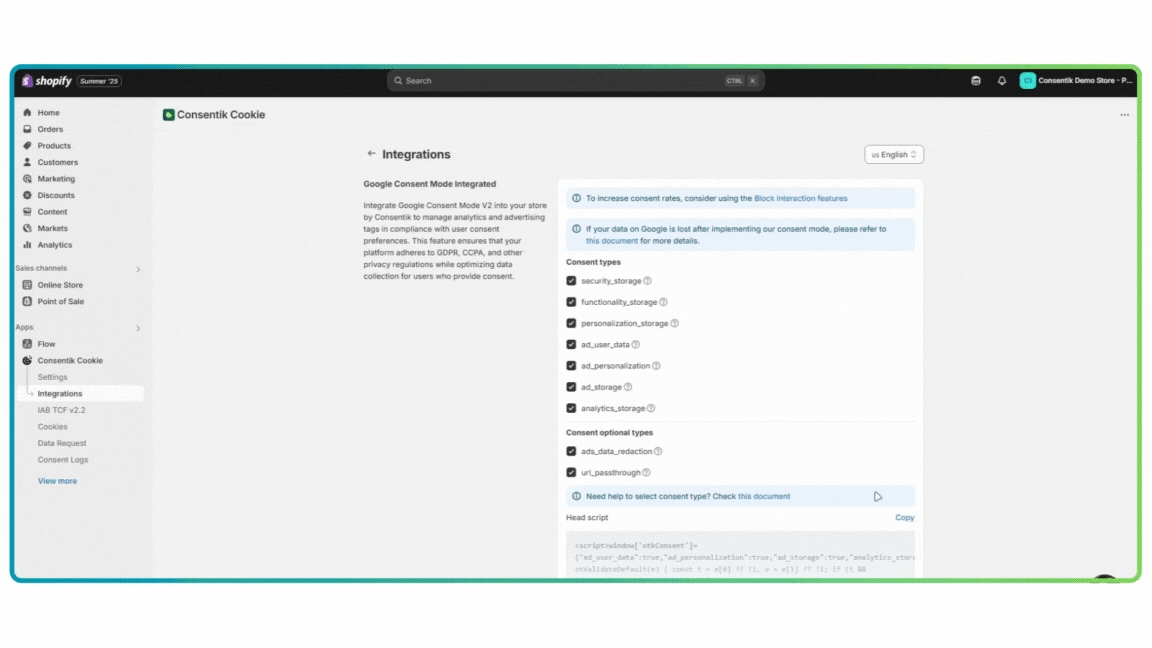Screen dimensions: 1152x648
Task: Disable the ad_personalization checkbox
Action: point(571,366)
